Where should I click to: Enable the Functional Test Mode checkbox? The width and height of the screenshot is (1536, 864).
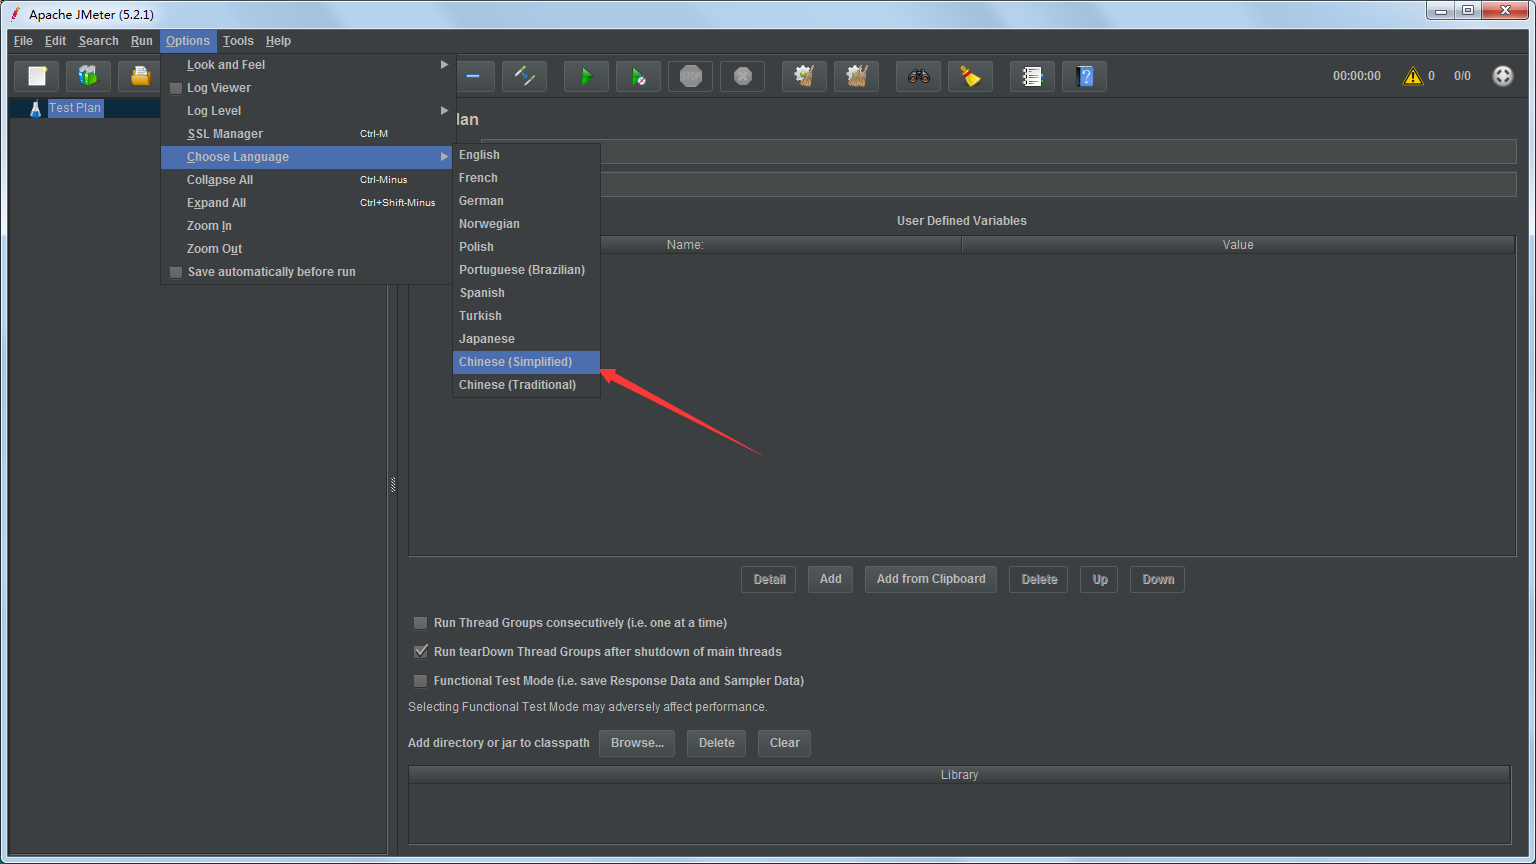[x=421, y=681]
